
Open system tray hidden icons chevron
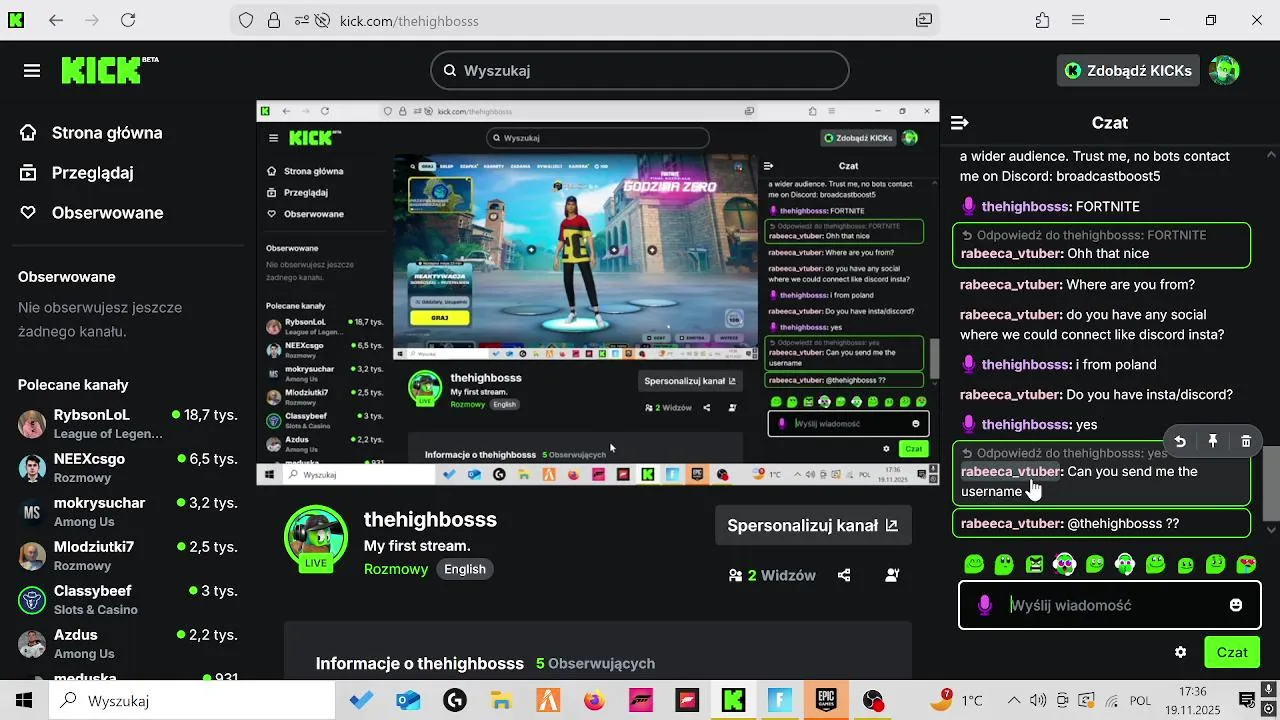tap(1013, 700)
